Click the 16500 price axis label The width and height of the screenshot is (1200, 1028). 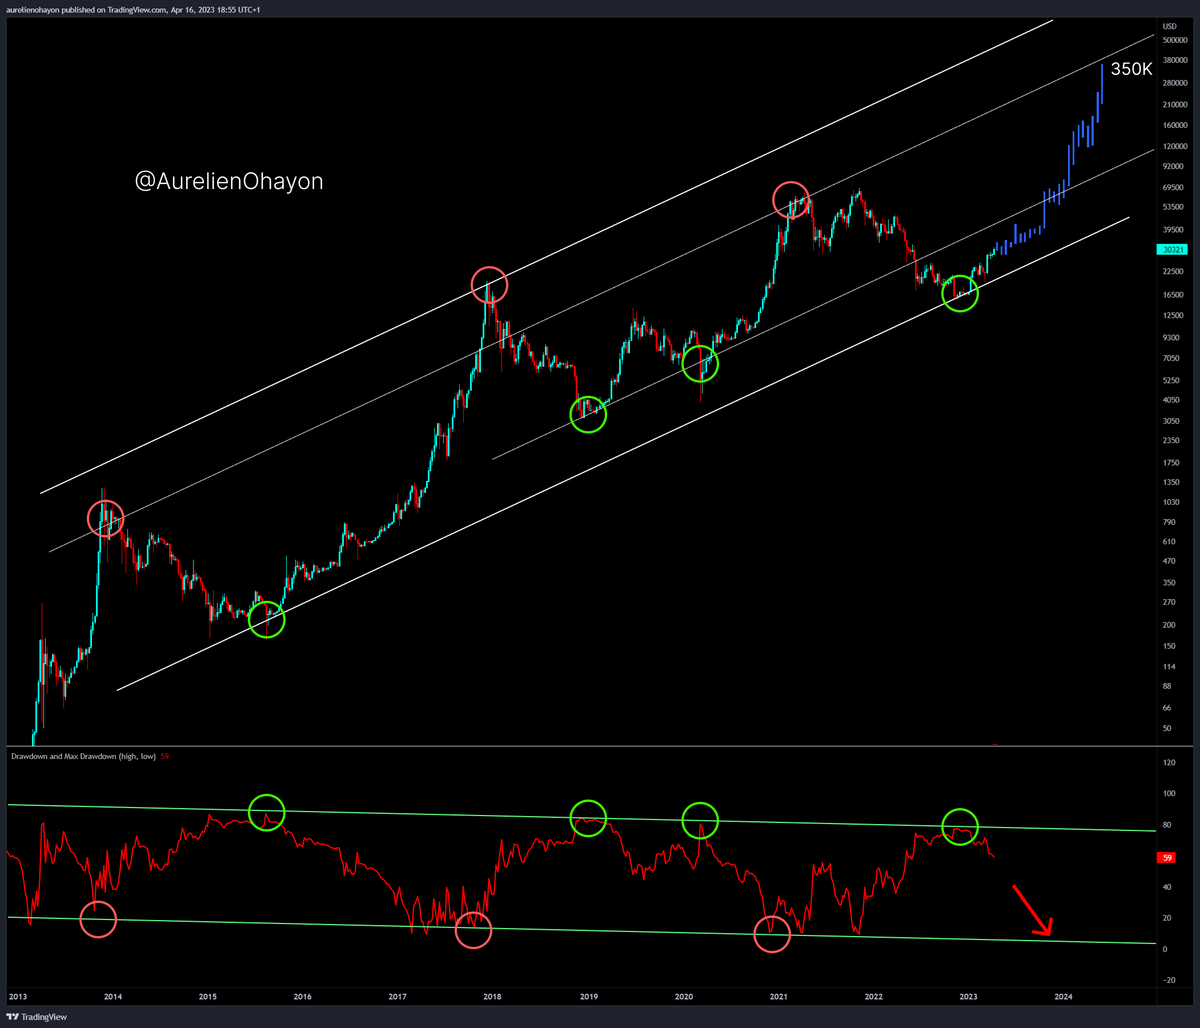click(1173, 294)
